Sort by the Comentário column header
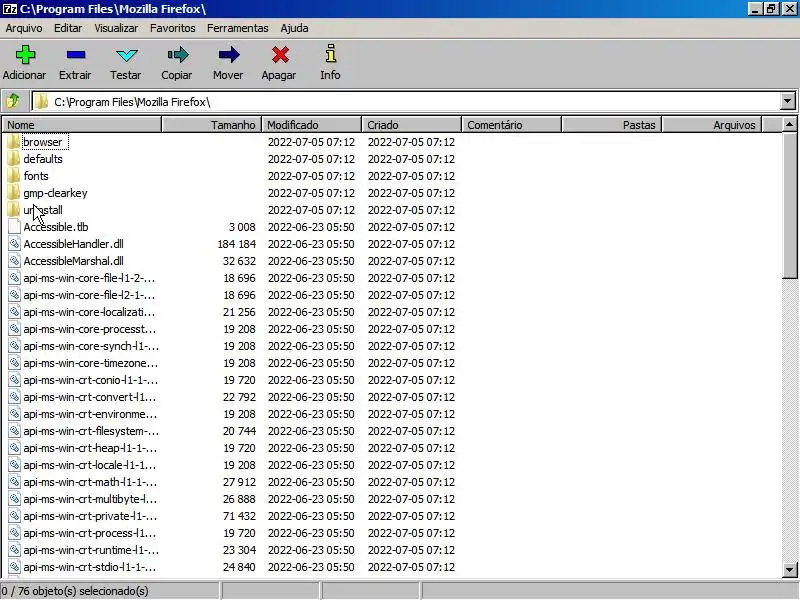Screen dimensions: 800x600 point(511,124)
